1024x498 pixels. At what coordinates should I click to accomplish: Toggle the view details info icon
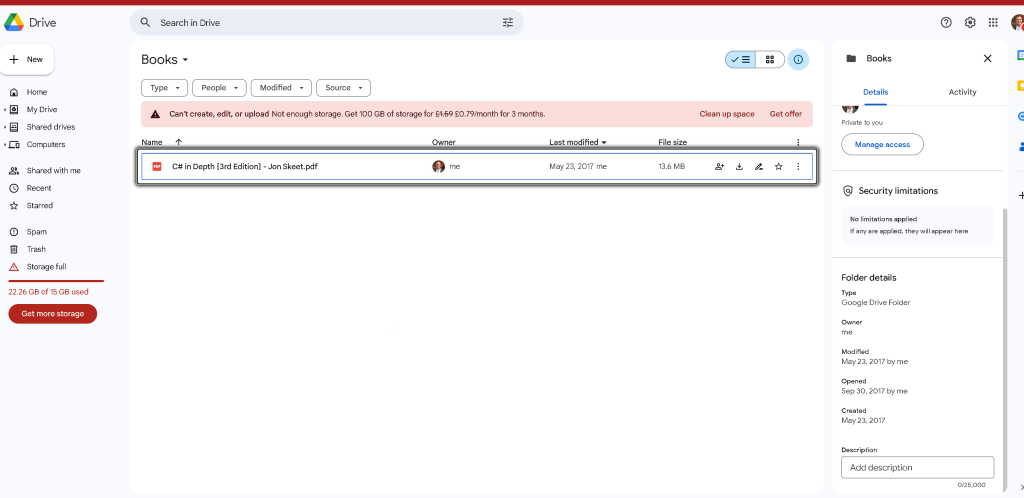(798, 59)
